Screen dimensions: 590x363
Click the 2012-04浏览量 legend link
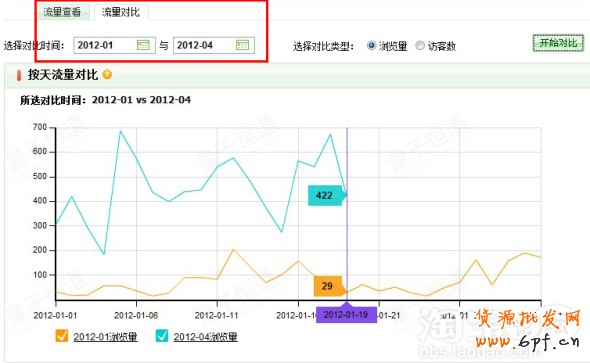205,336
